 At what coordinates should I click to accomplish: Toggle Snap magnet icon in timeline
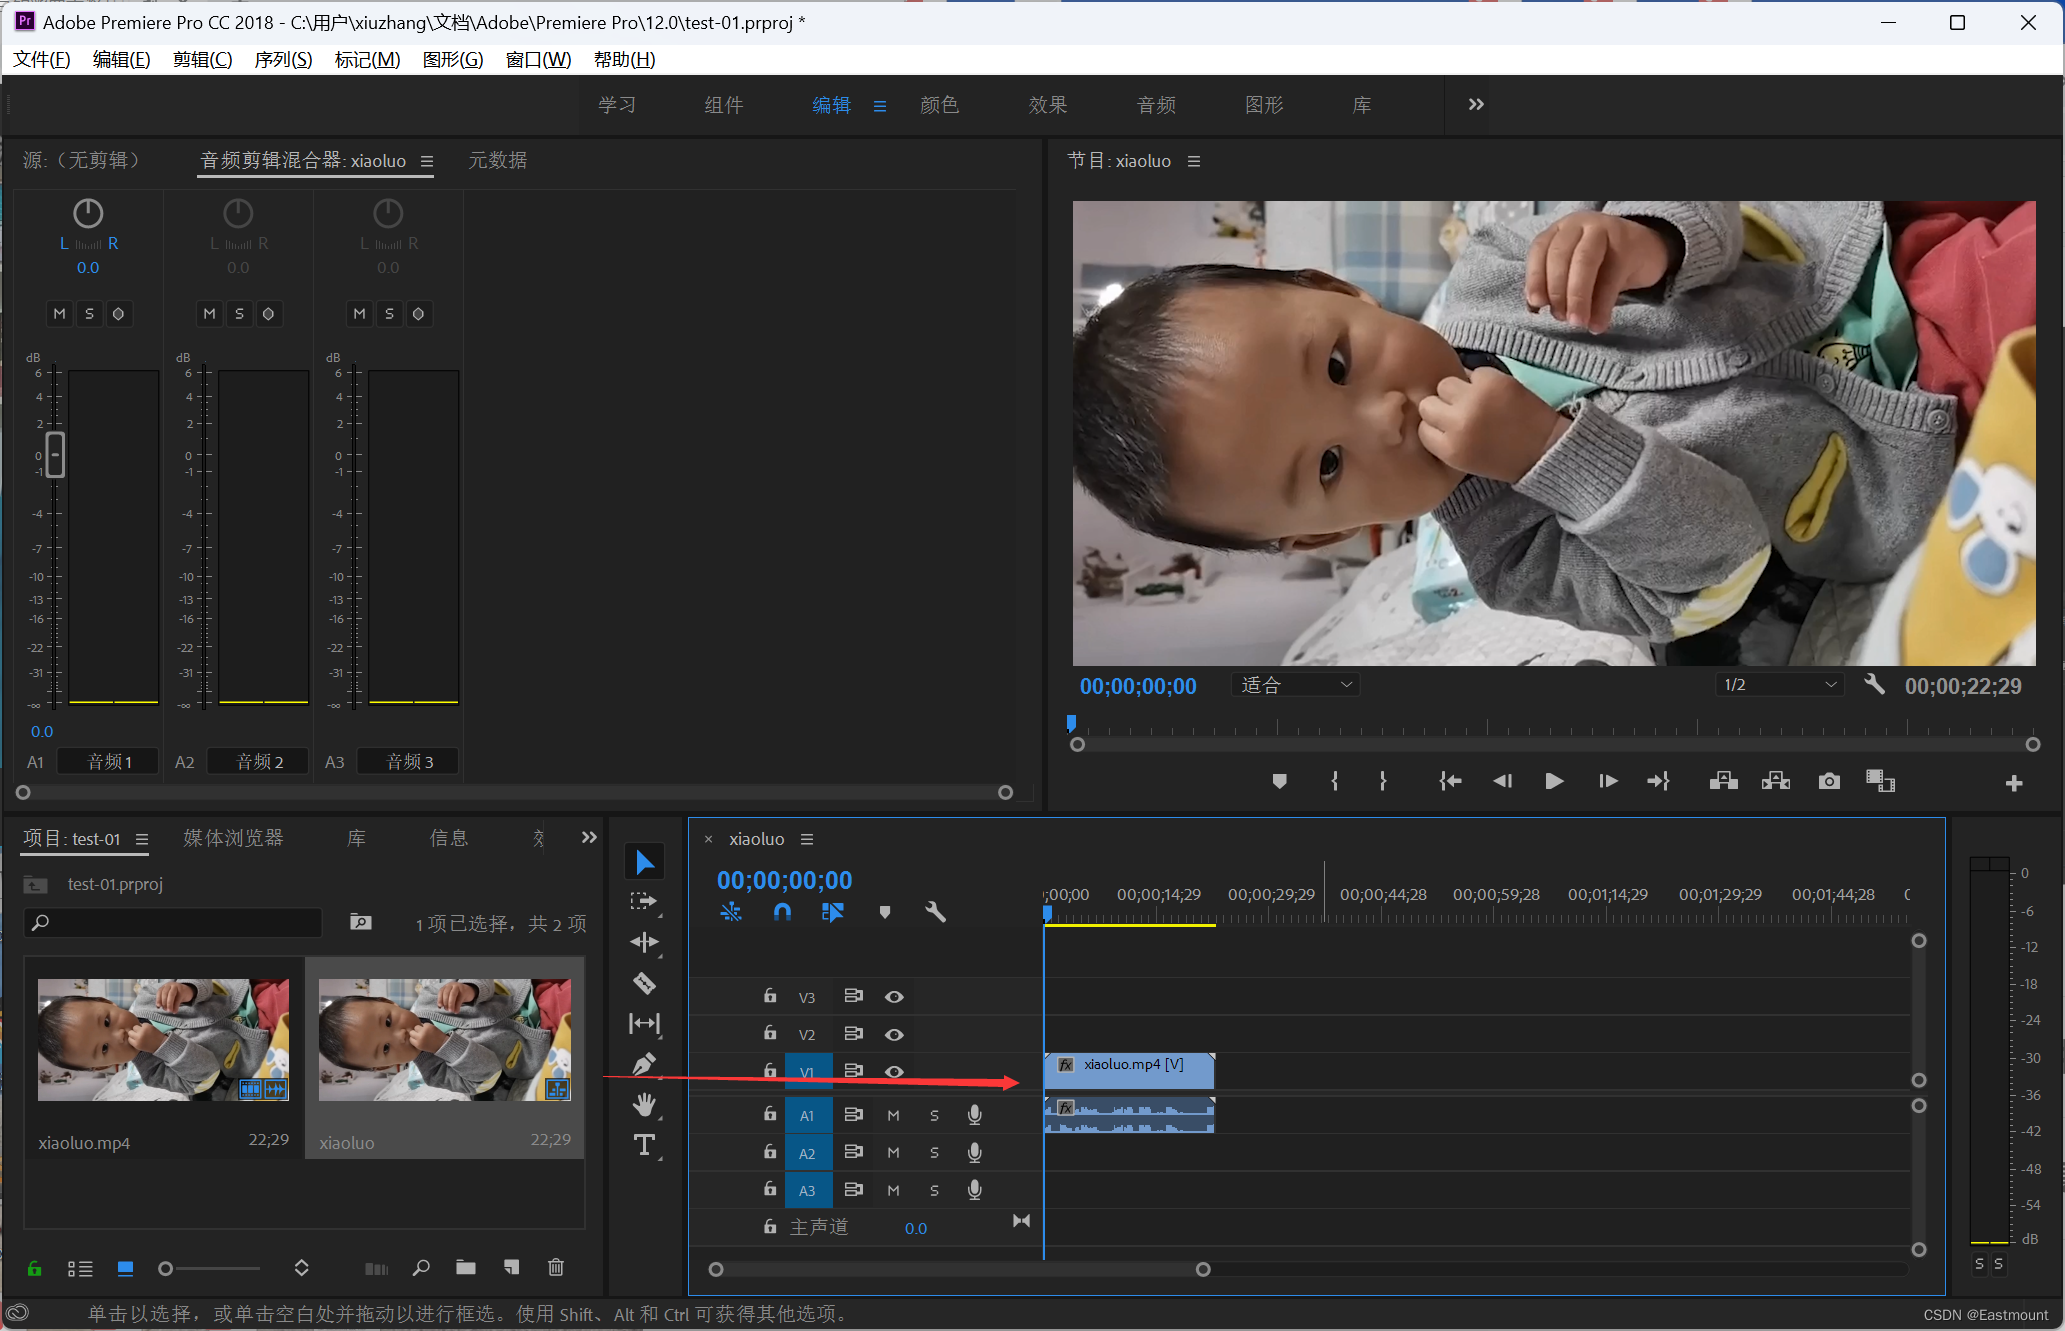782,912
